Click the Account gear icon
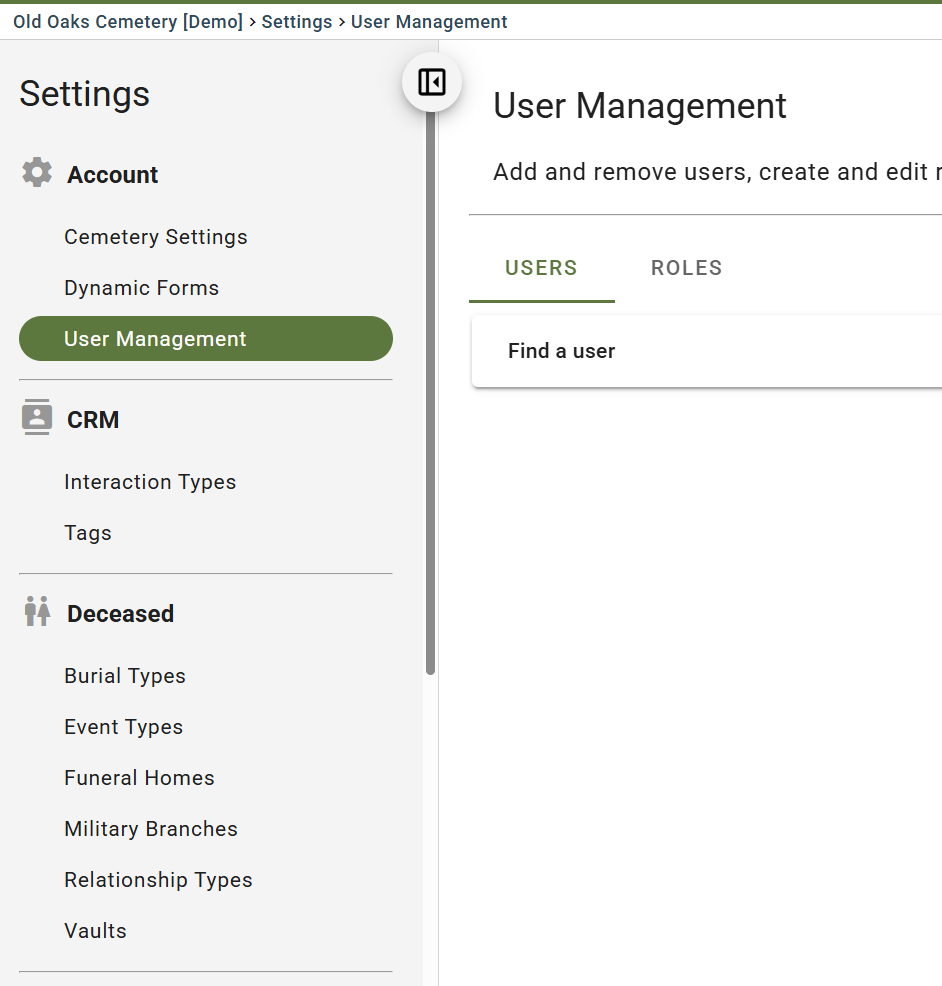Viewport: 942px width, 986px height. pyautogui.click(x=37, y=172)
